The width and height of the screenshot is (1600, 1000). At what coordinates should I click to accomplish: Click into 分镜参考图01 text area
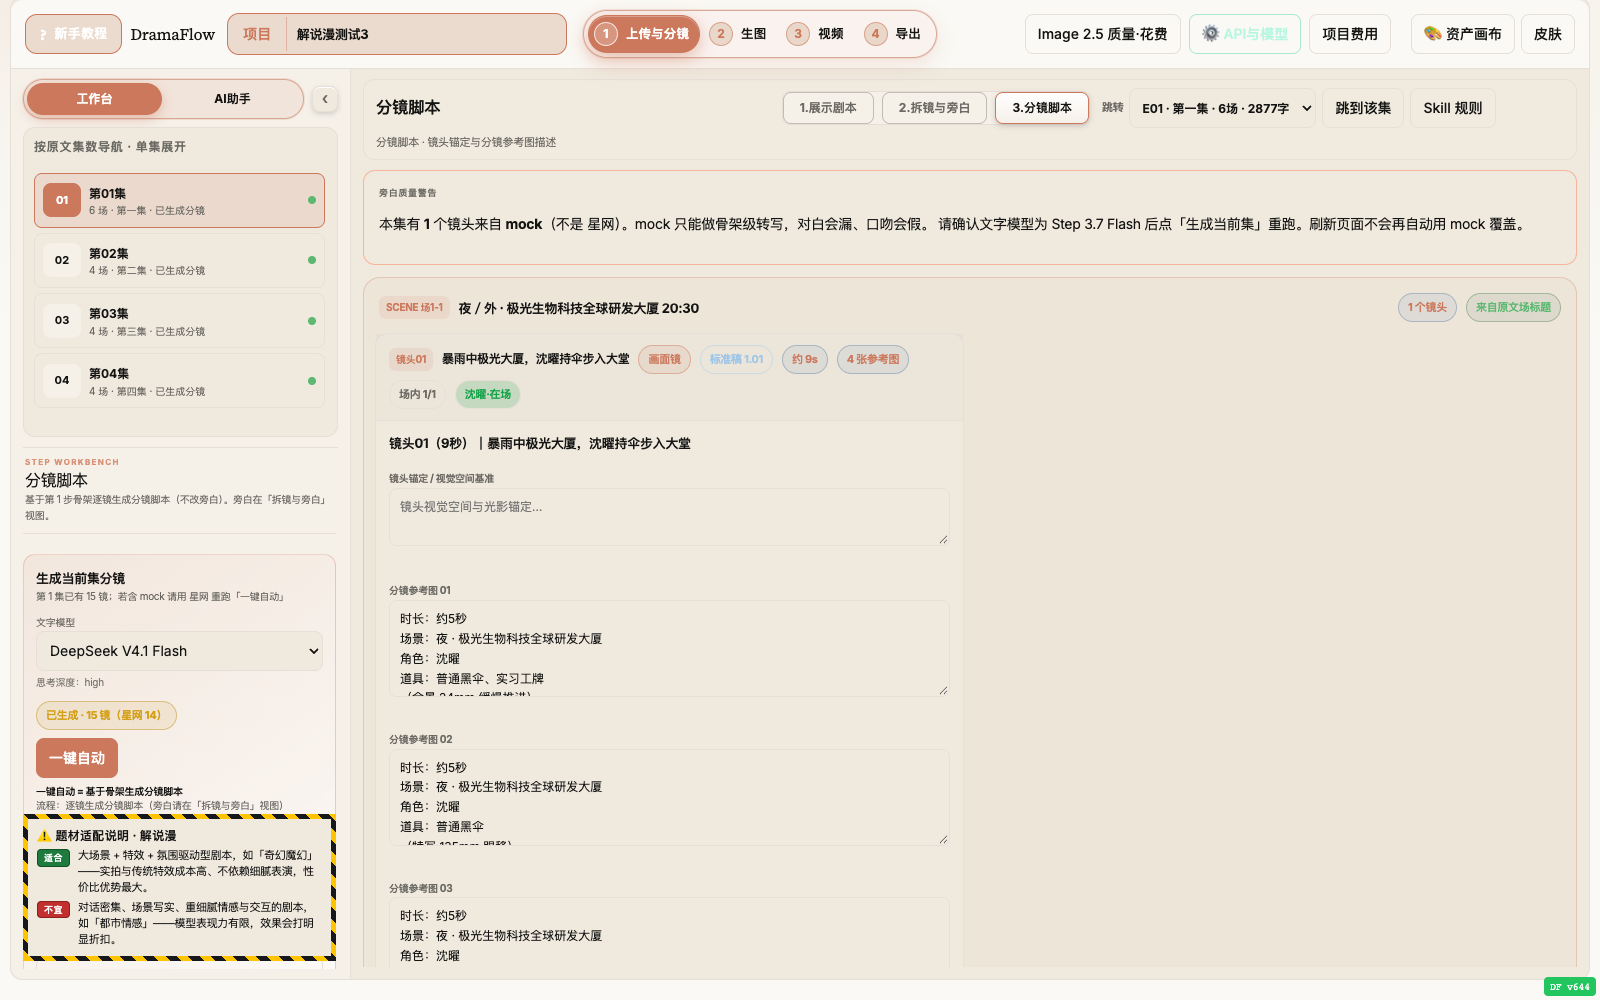tap(669, 648)
